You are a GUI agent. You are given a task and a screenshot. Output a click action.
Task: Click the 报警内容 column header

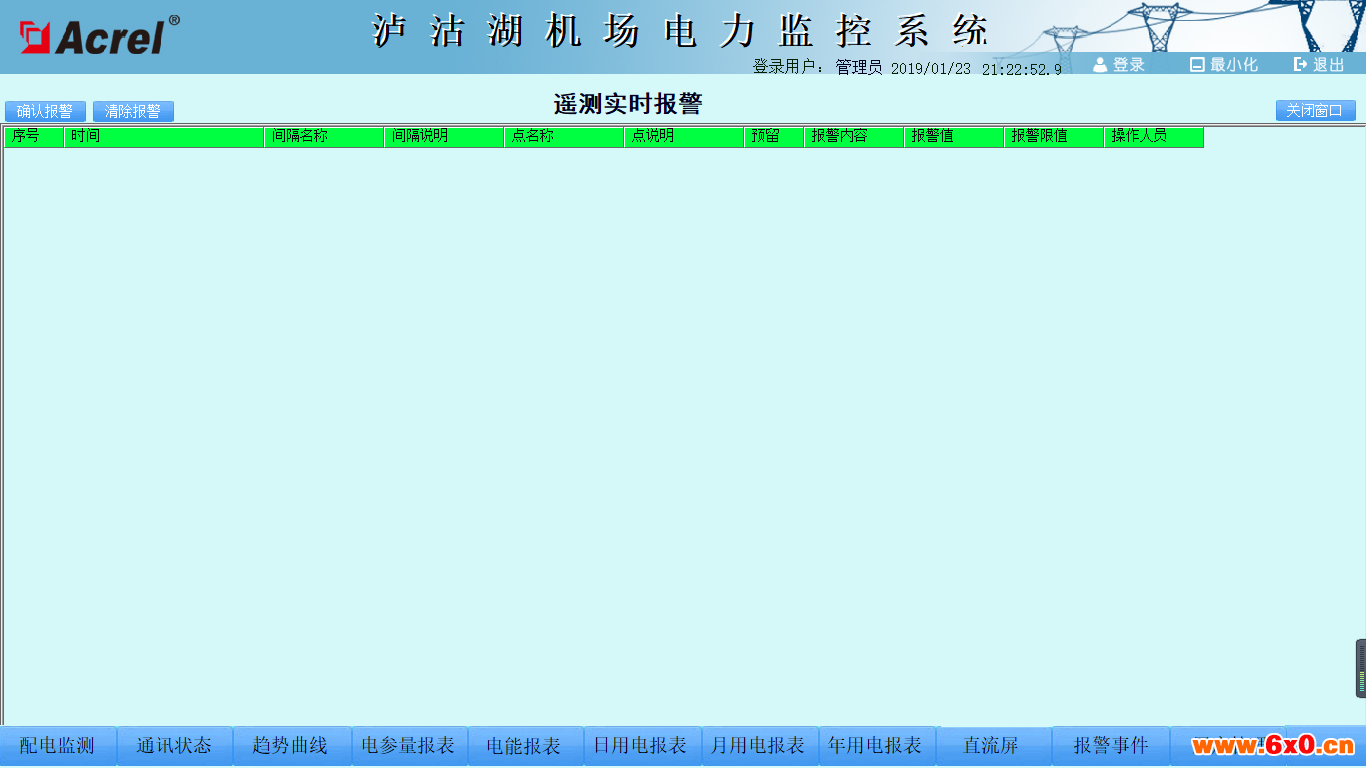(x=854, y=137)
